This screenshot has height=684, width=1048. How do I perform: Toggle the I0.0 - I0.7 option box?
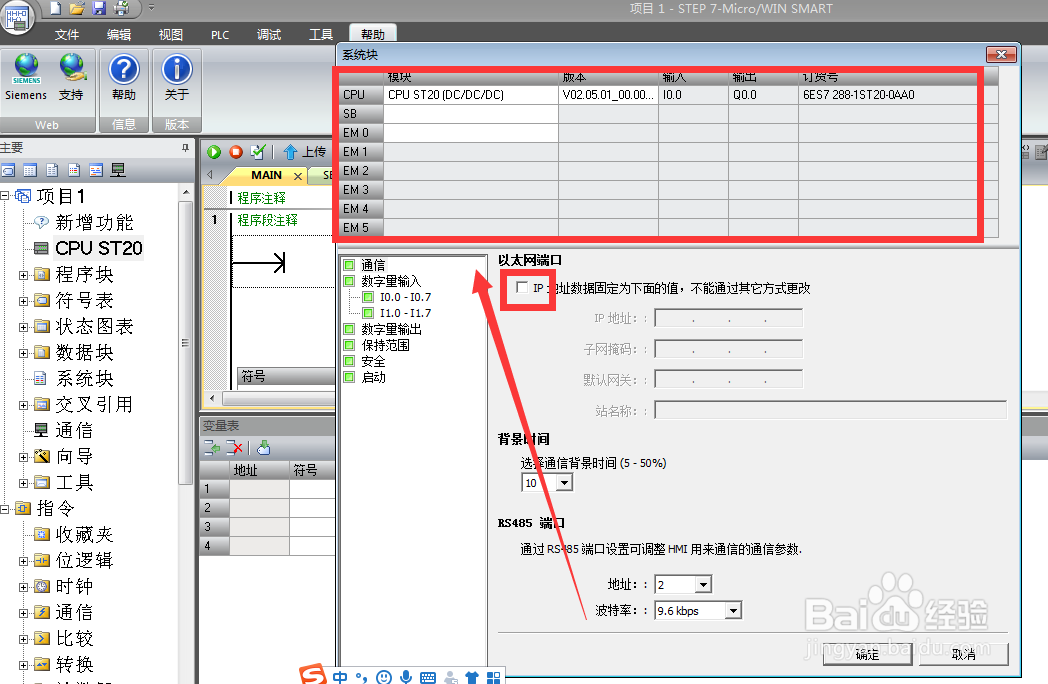tap(368, 297)
